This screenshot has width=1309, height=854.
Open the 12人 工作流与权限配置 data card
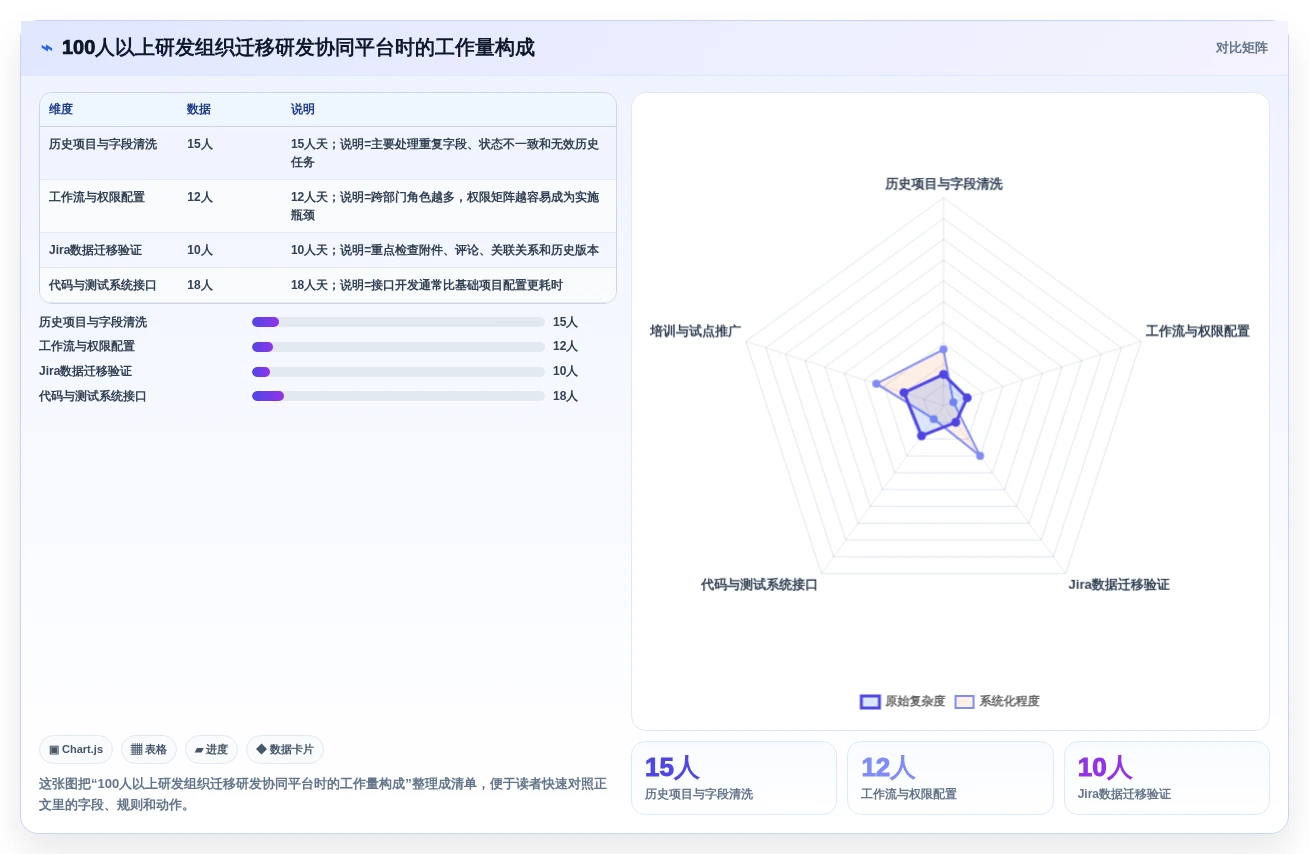[950, 778]
